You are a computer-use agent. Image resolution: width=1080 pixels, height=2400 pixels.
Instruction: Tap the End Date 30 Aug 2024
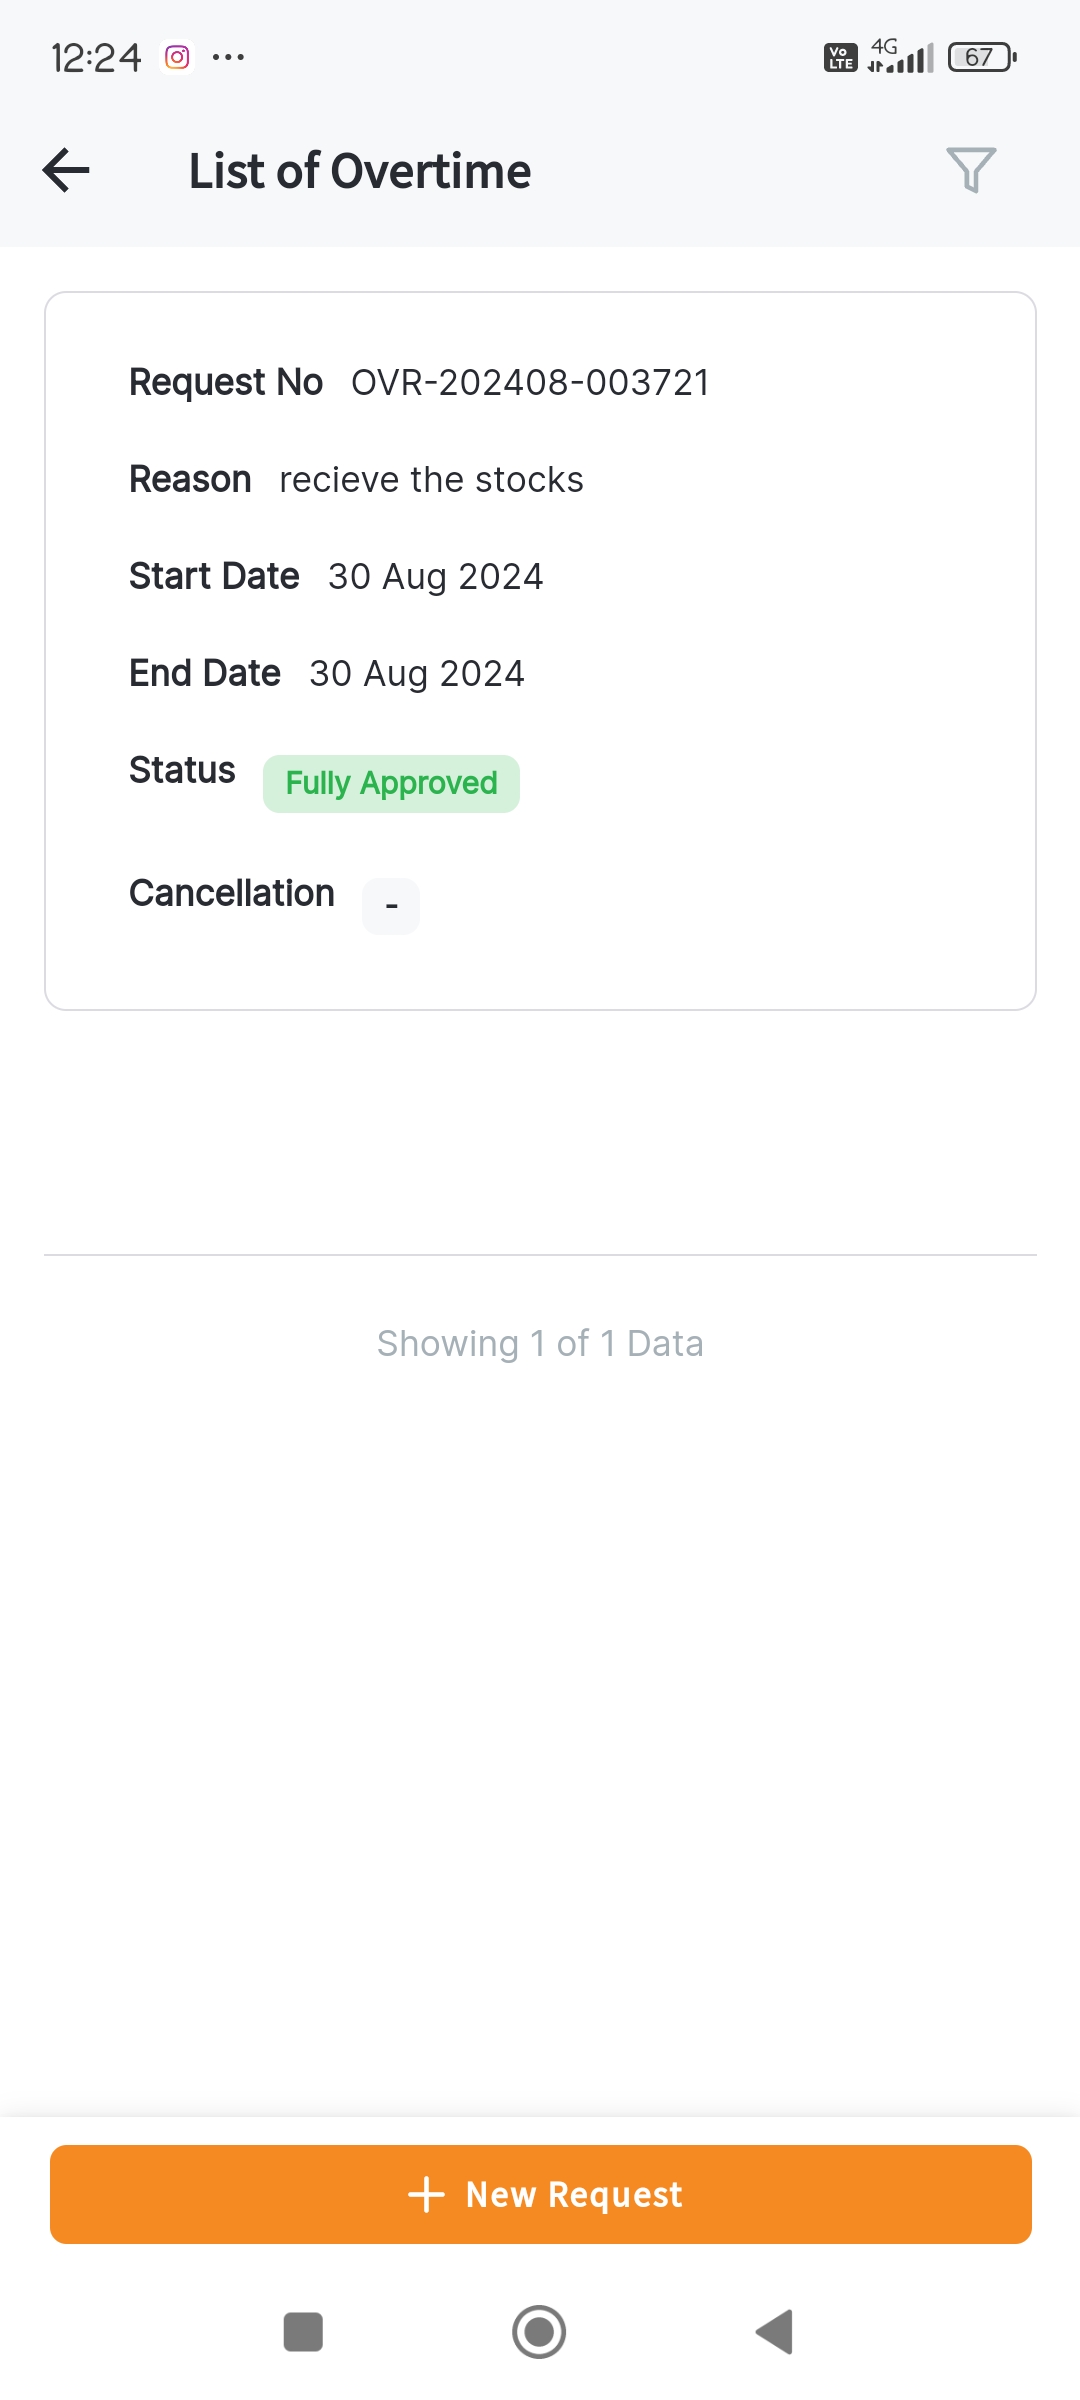(416, 674)
